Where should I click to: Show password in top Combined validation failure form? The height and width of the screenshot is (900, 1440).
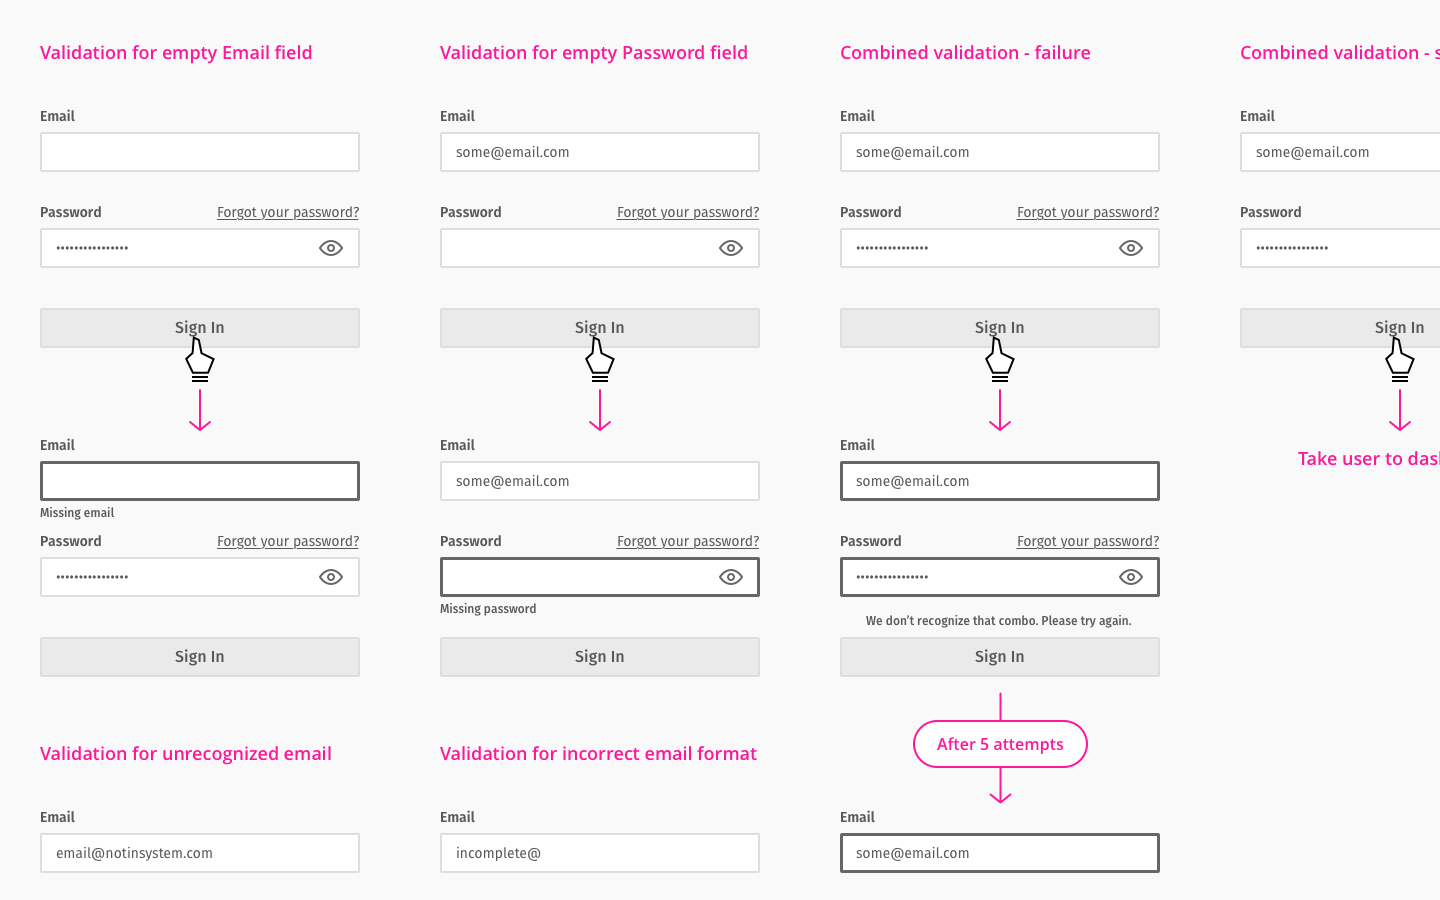click(x=1131, y=248)
